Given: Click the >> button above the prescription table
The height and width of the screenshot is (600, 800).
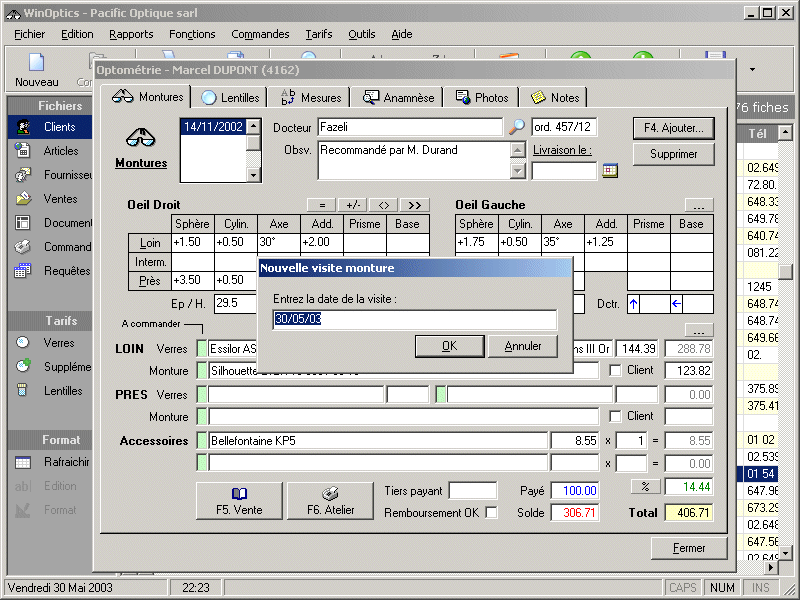Looking at the screenshot, I should (x=416, y=205).
